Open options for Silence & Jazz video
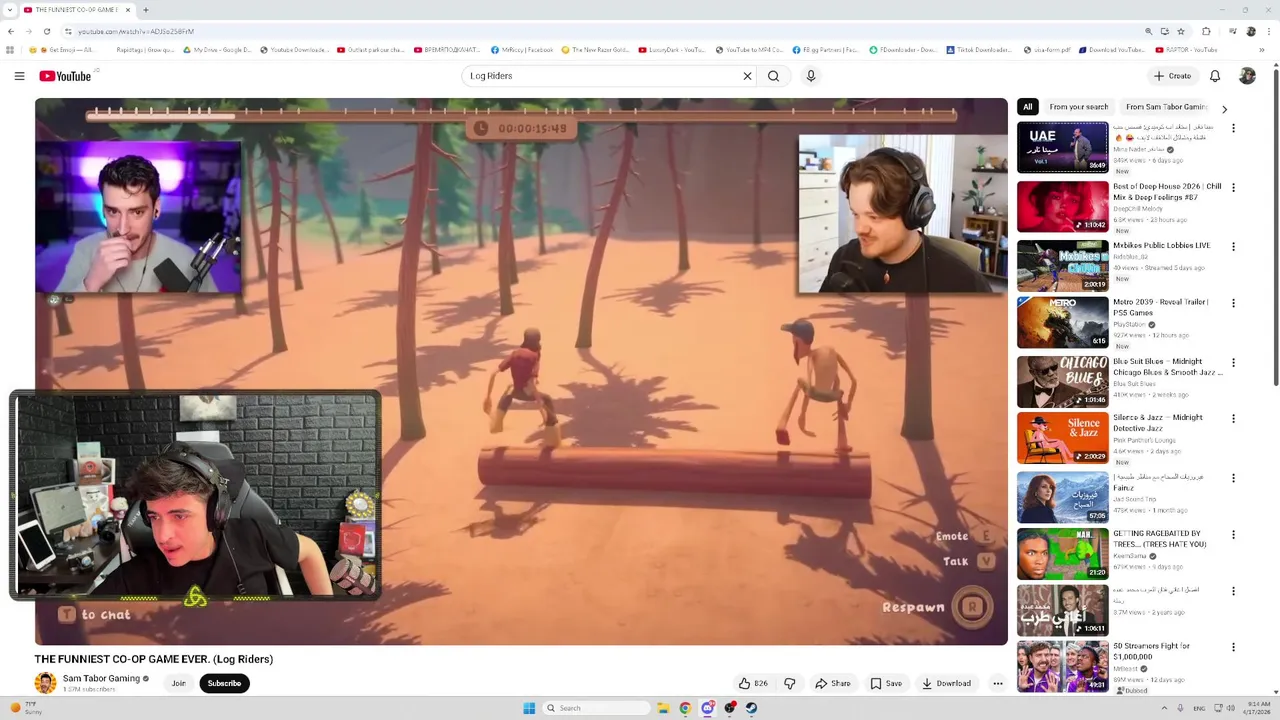The height and width of the screenshot is (720, 1280). pos(1233,418)
